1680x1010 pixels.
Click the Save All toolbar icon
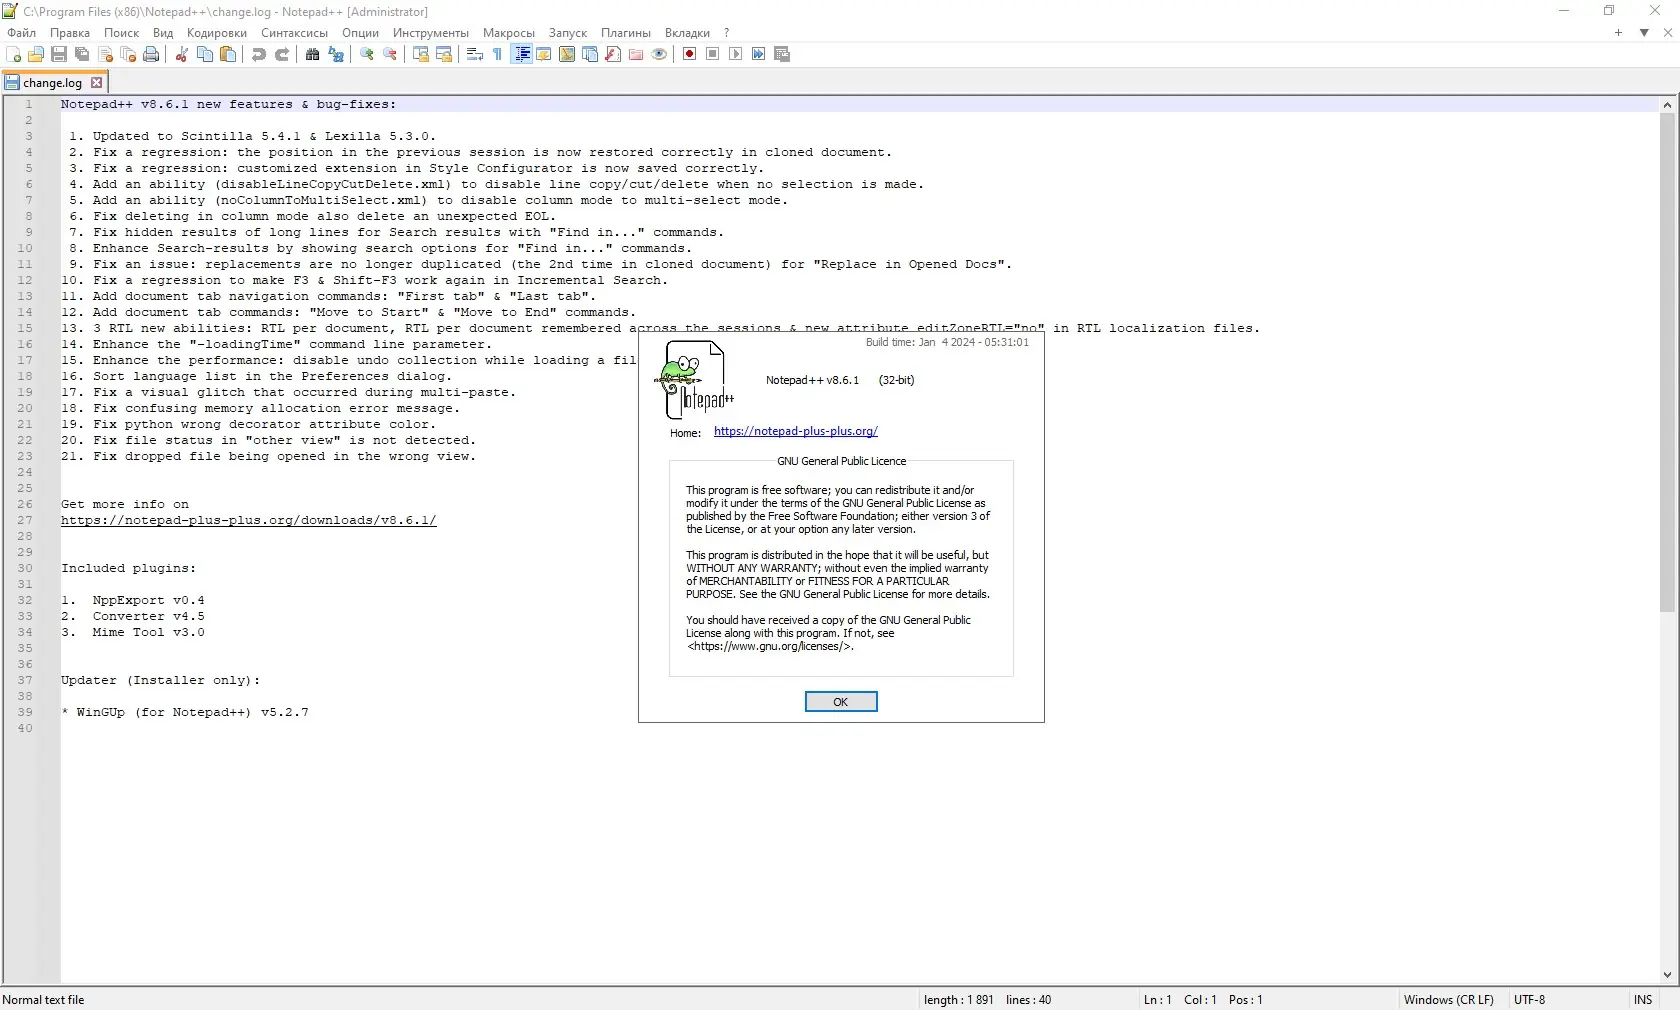tap(82, 55)
